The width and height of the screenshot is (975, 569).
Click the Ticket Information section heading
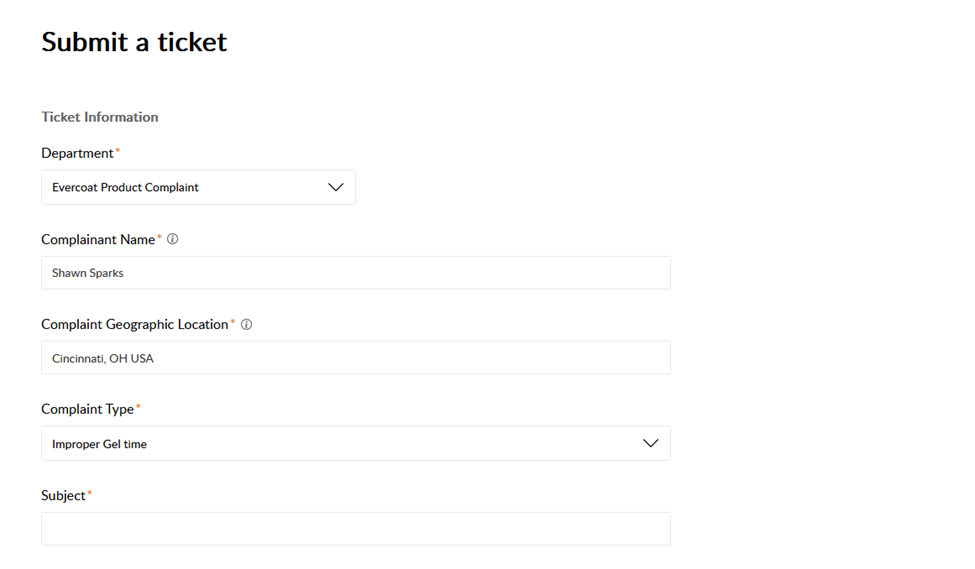[99, 117]
